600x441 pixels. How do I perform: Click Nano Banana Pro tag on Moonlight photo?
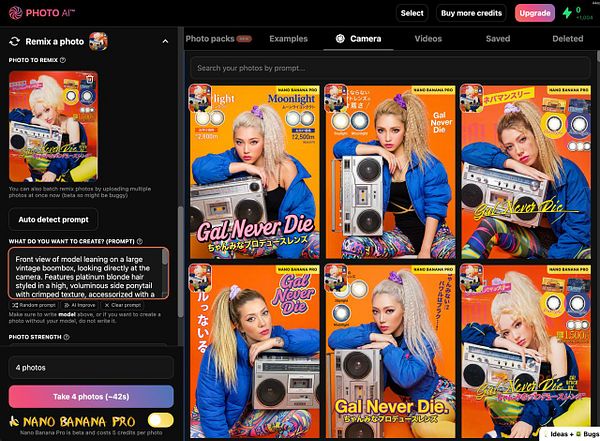(297, 90)
